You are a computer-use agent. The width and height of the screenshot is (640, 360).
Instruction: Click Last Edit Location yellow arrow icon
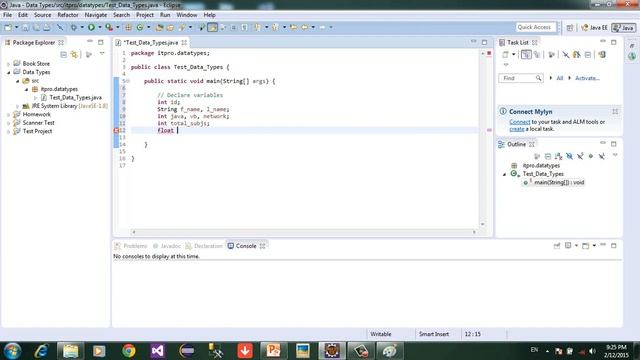293,27
